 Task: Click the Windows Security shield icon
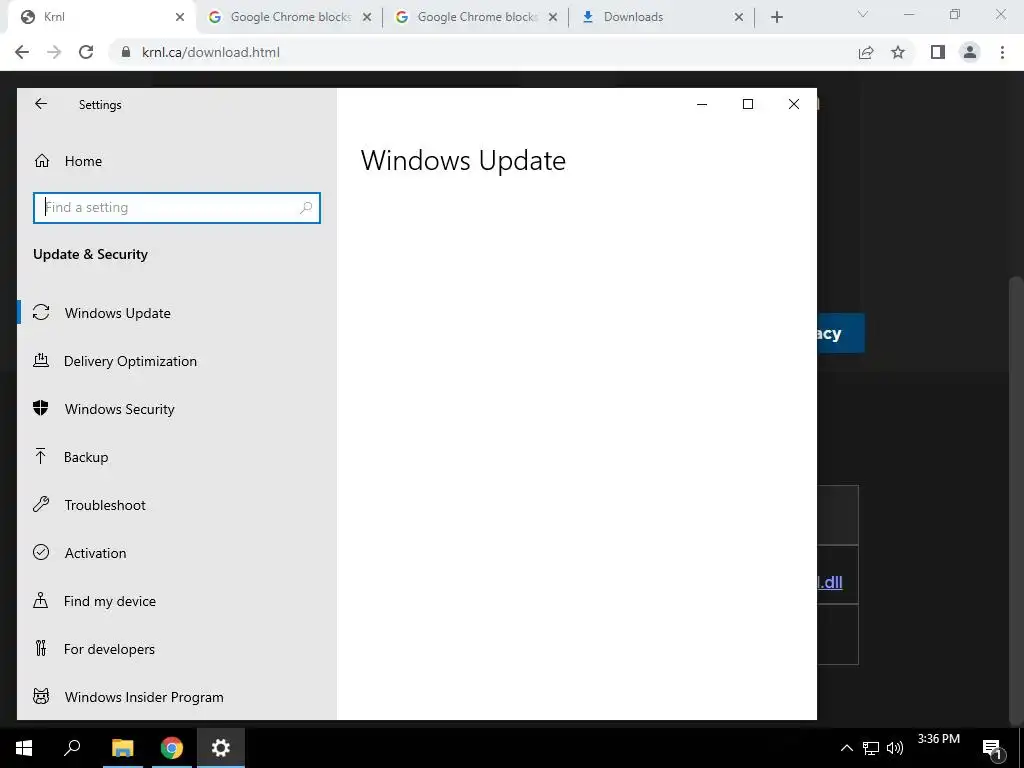click(x=40, y=408)
